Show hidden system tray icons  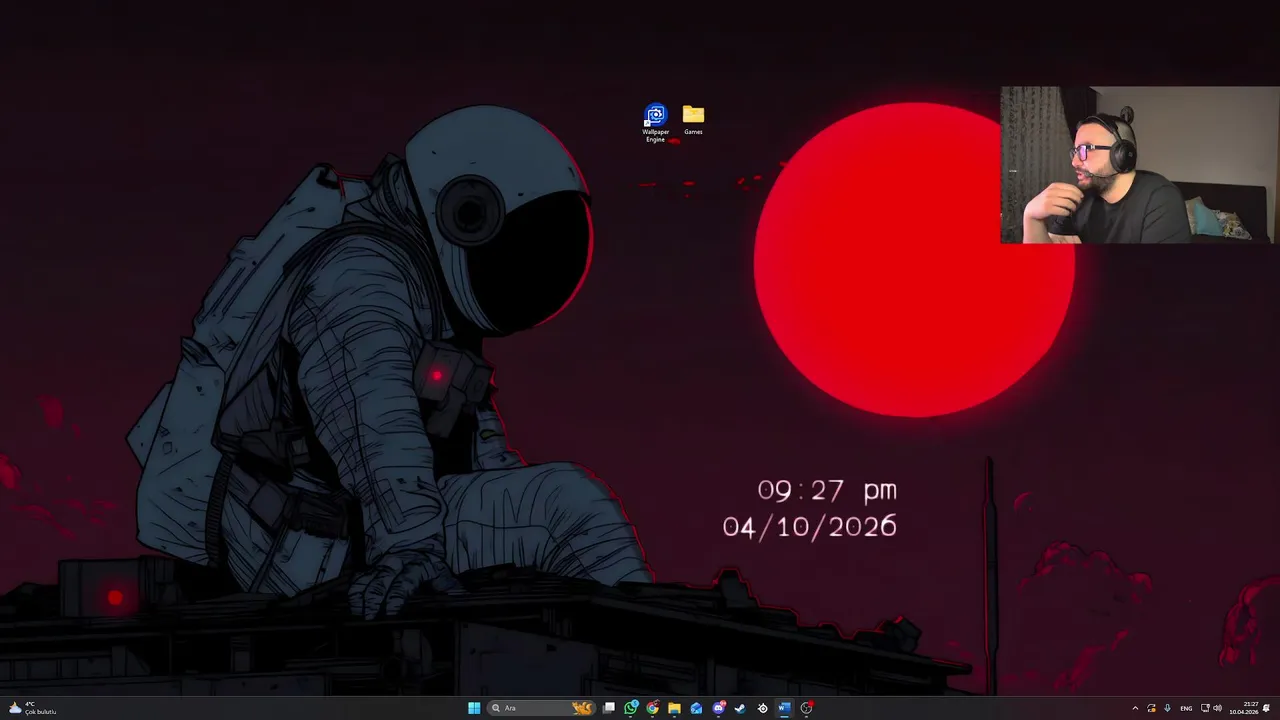click(x=1135, y=708)
